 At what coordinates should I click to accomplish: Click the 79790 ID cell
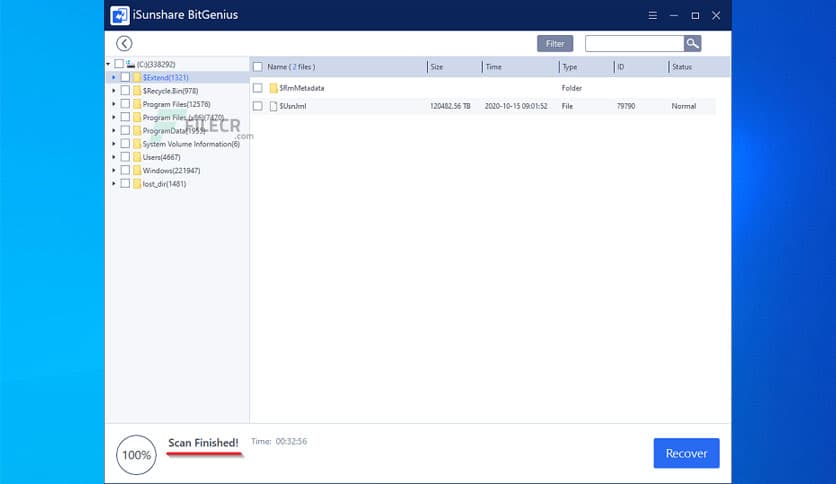[625, 106]
